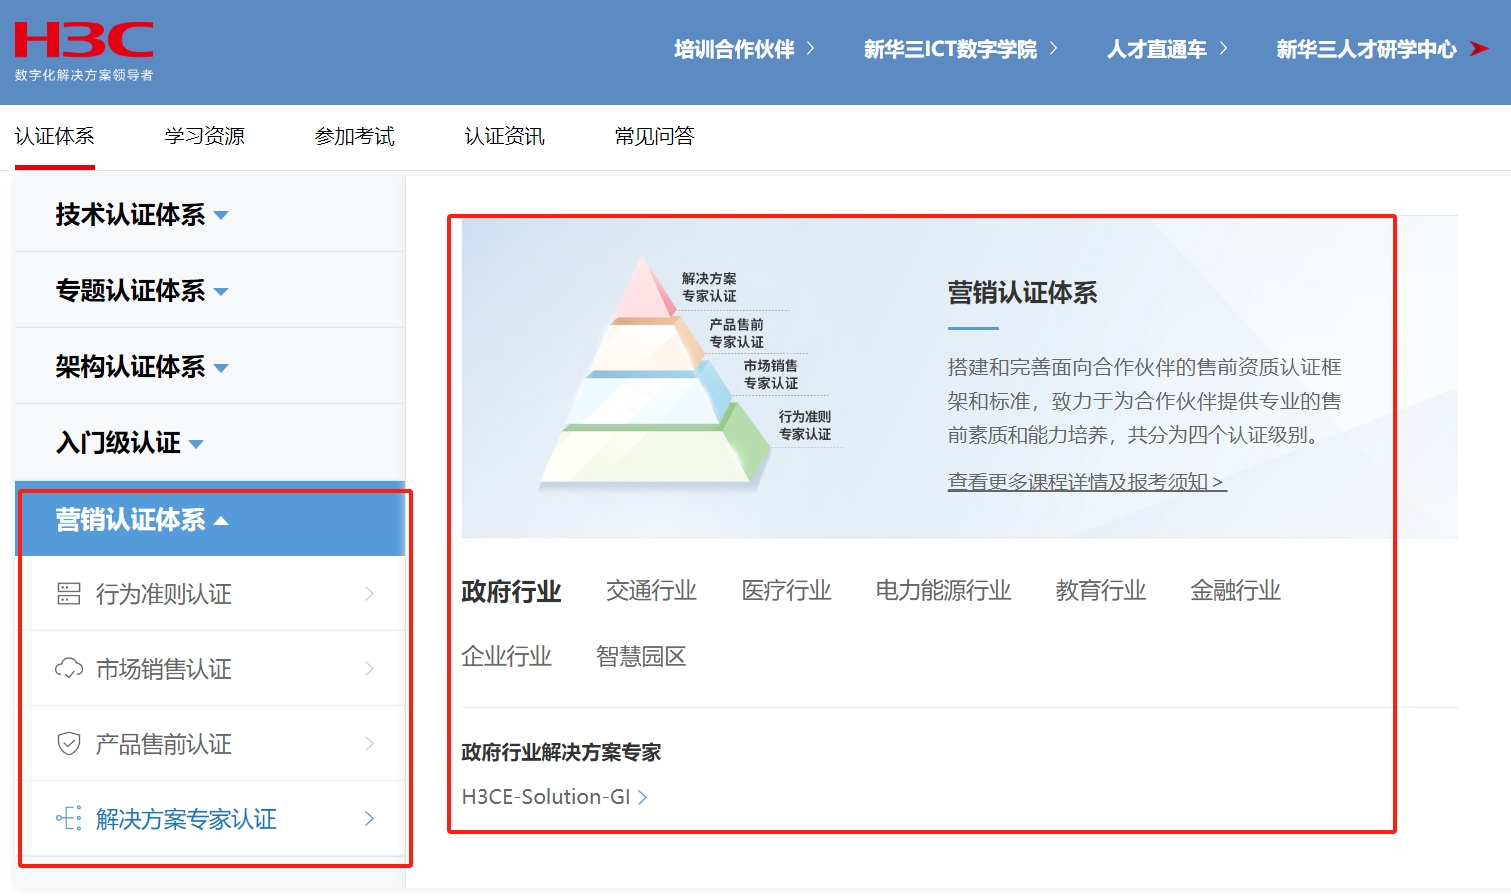Viewport: 1511px width, 896px height.
Task: Open chevron on 行为准则认证 row
Action: (369, 594)
